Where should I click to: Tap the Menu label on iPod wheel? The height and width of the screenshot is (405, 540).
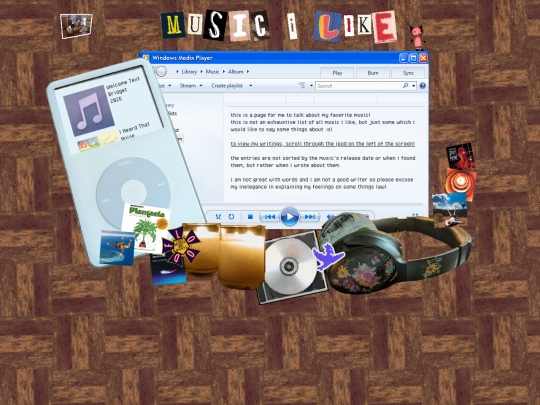pyautogui.click(x=124, y=163)
